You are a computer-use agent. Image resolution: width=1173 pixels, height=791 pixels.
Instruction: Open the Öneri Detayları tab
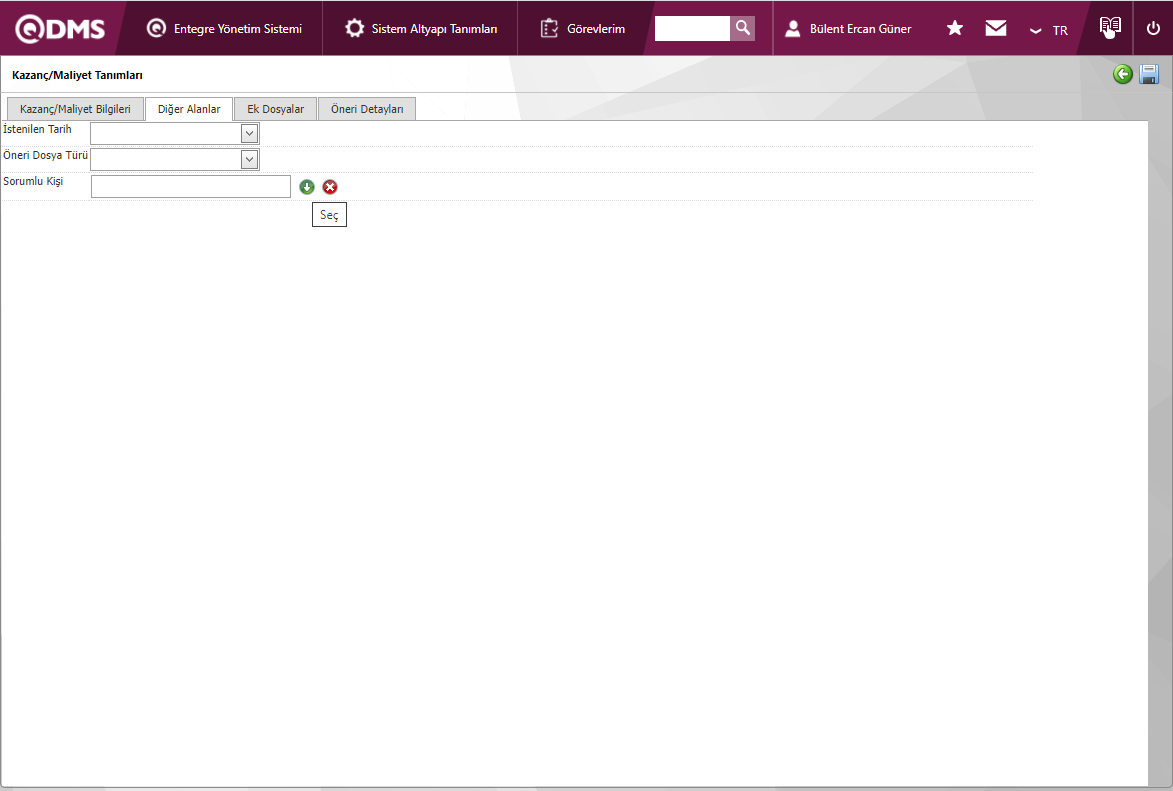367,109
